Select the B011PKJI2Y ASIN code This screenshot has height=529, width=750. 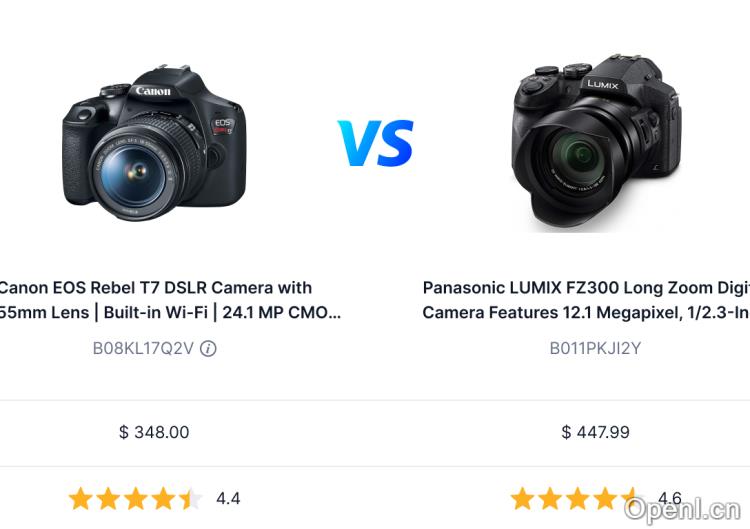(595, 349)
